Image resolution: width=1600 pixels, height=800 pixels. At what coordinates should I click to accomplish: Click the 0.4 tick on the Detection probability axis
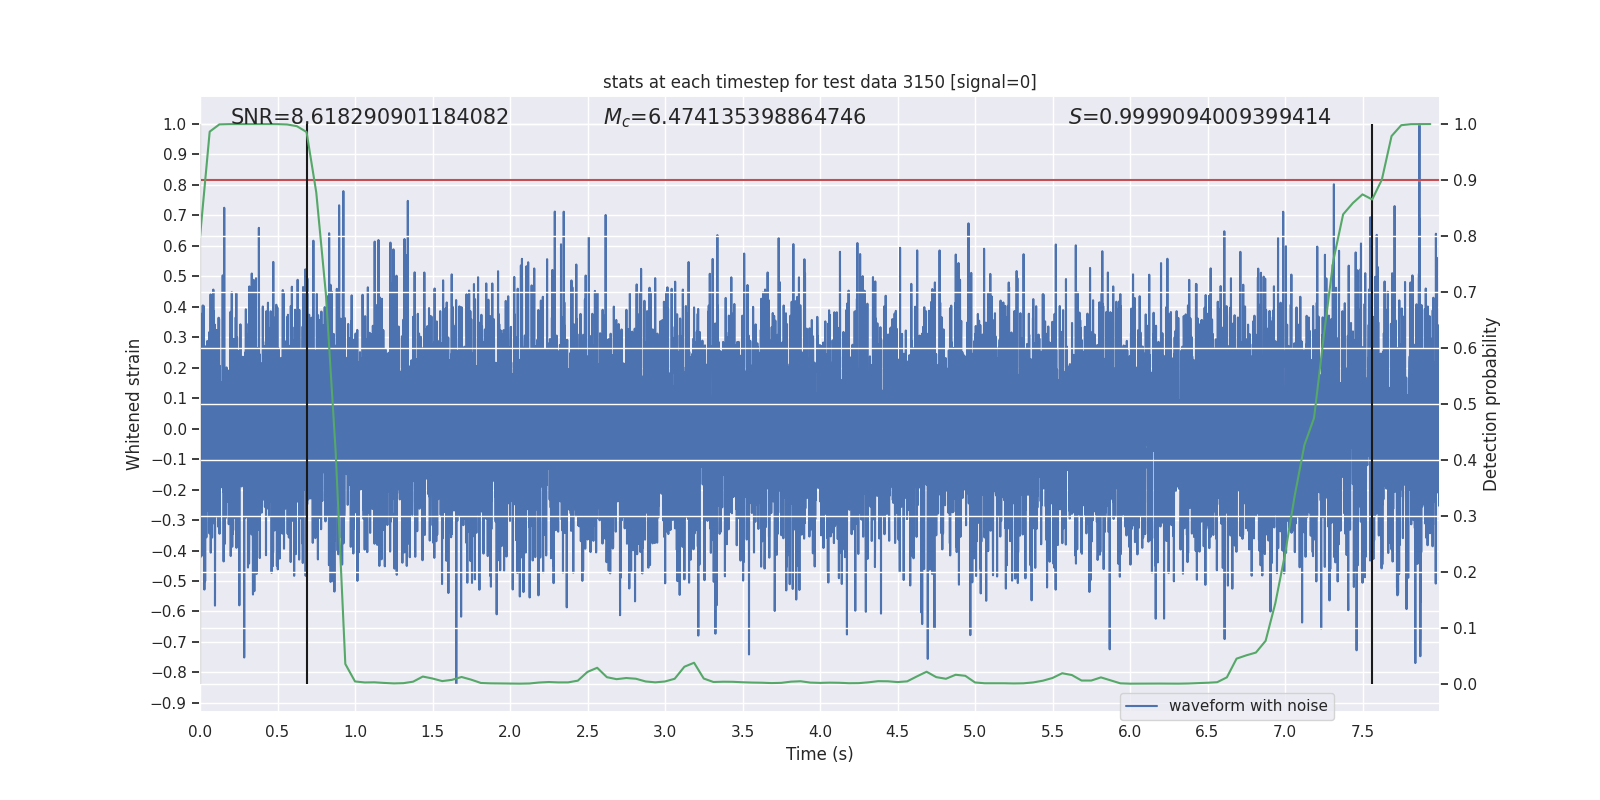click(1465, 461)
